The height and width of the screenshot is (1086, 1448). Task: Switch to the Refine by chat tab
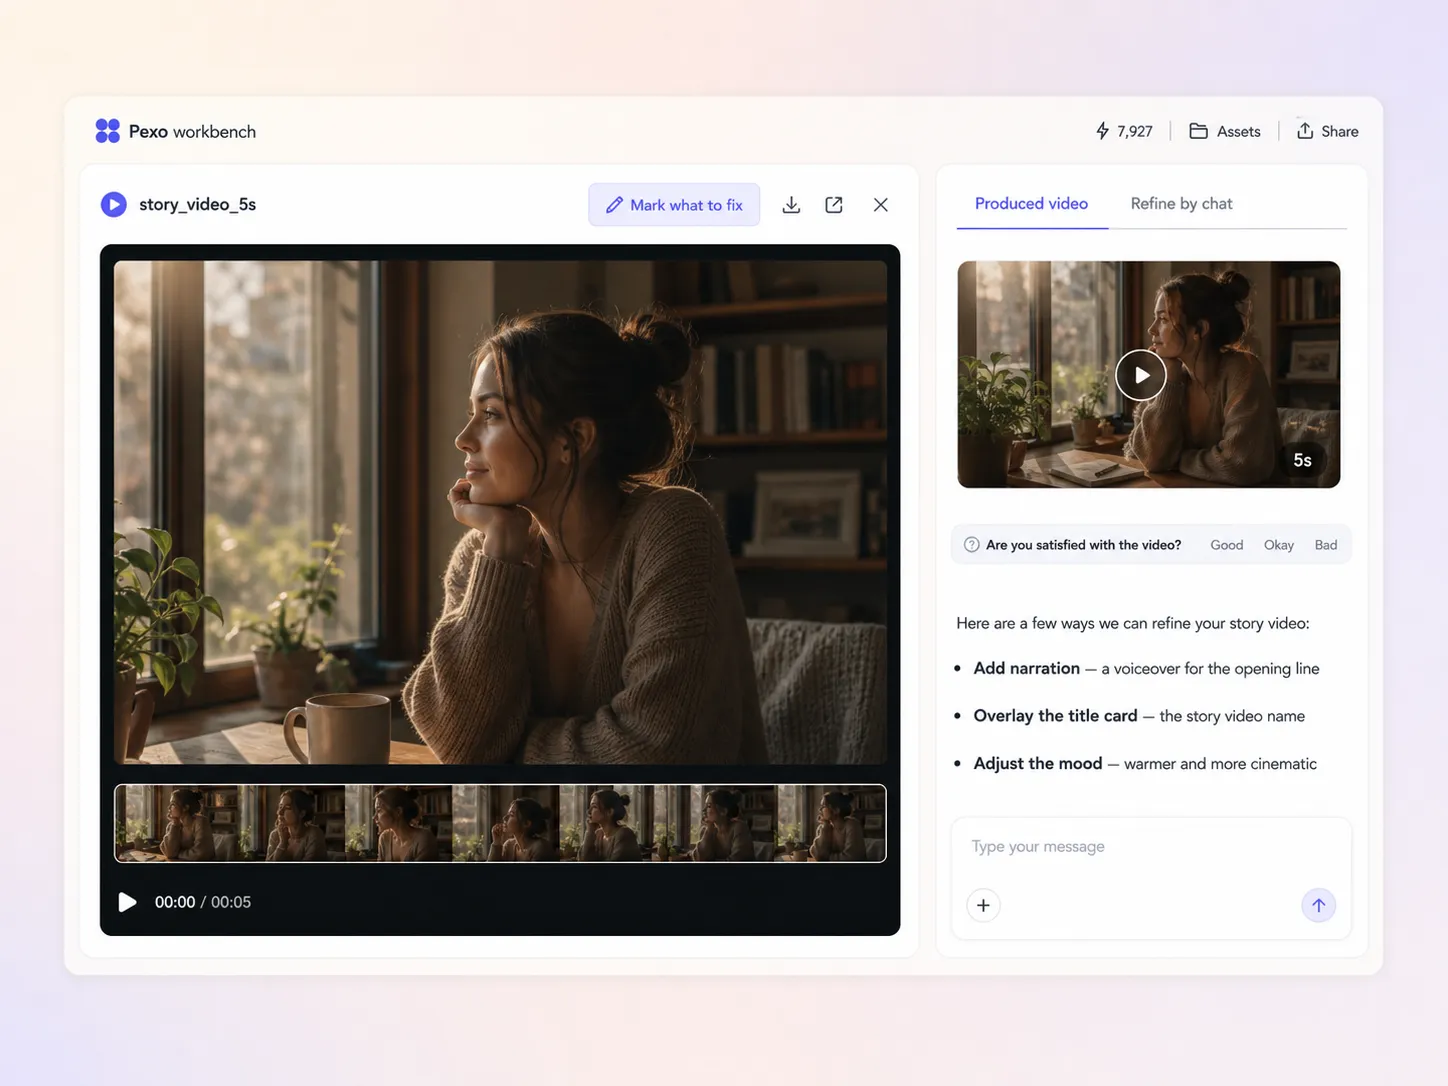click(1181, 203)
